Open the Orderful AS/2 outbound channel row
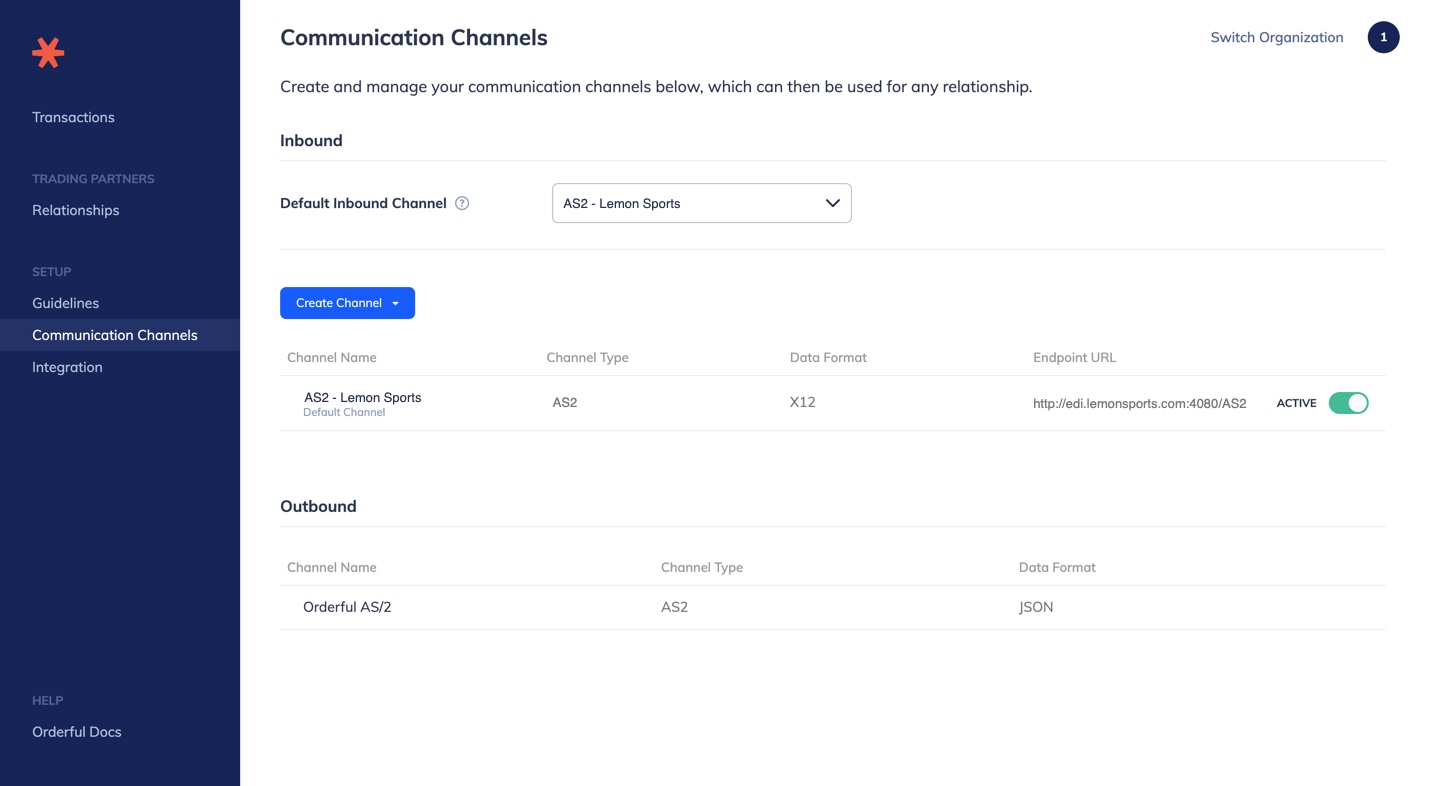Screen dimensions: 1439x786 347,607
